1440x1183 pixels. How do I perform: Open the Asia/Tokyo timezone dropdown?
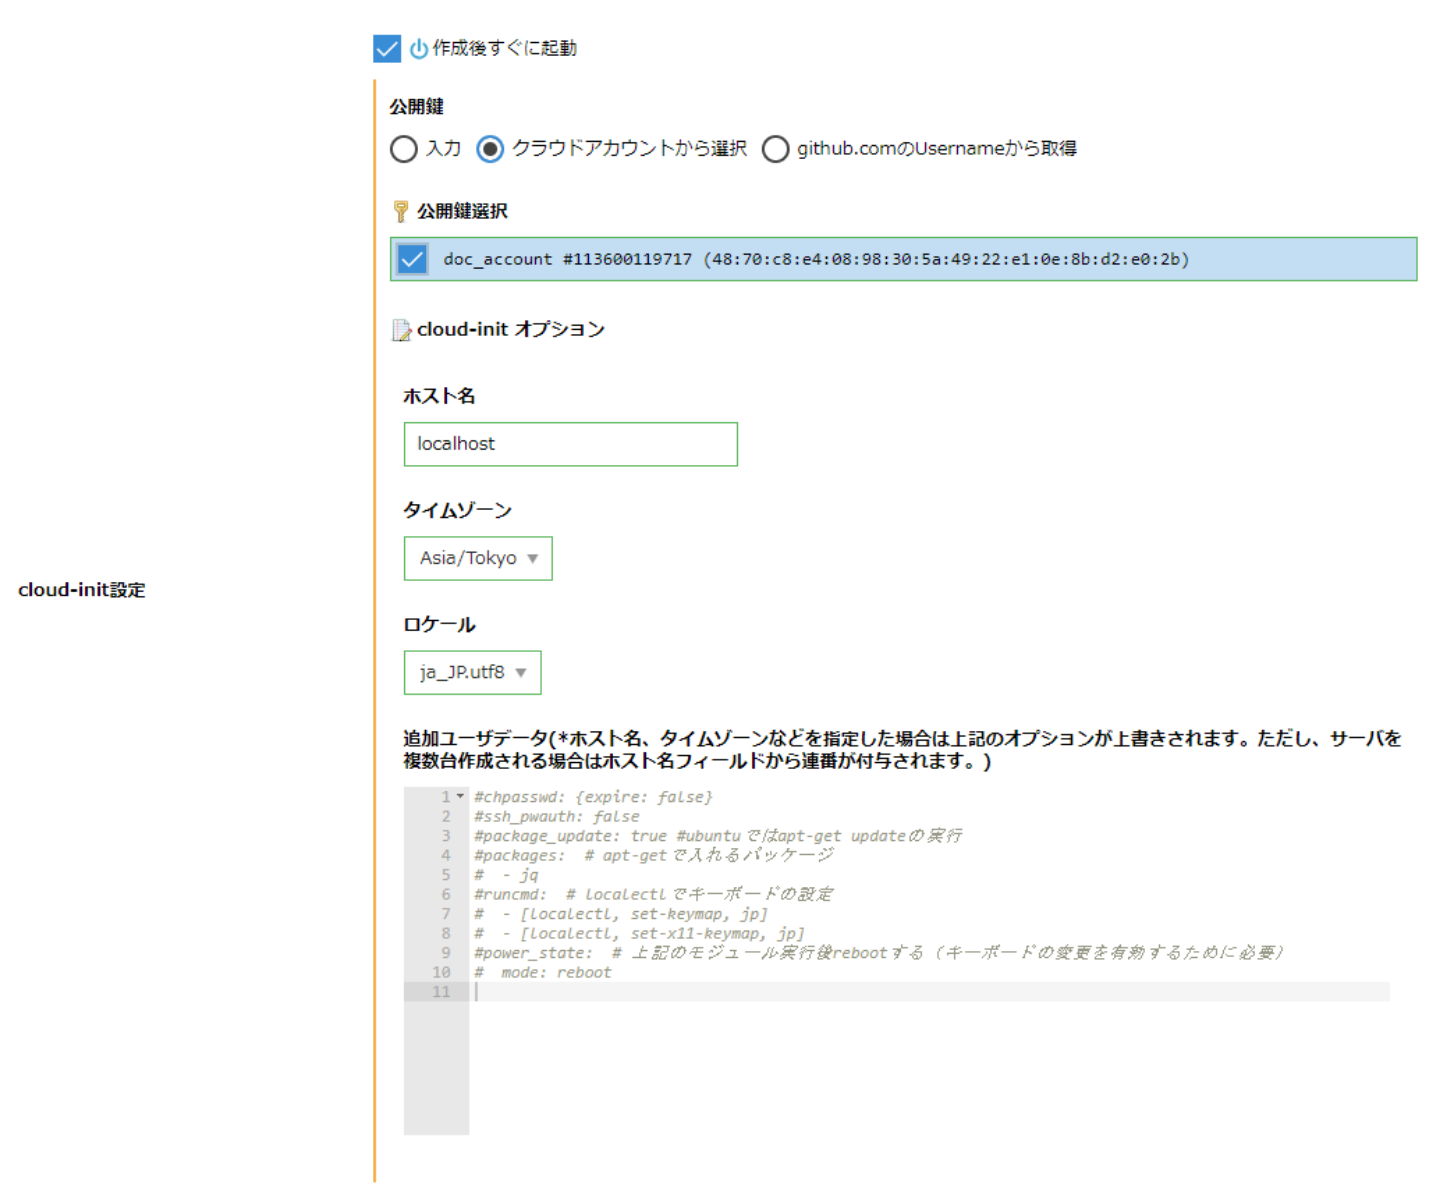point(478,558)
